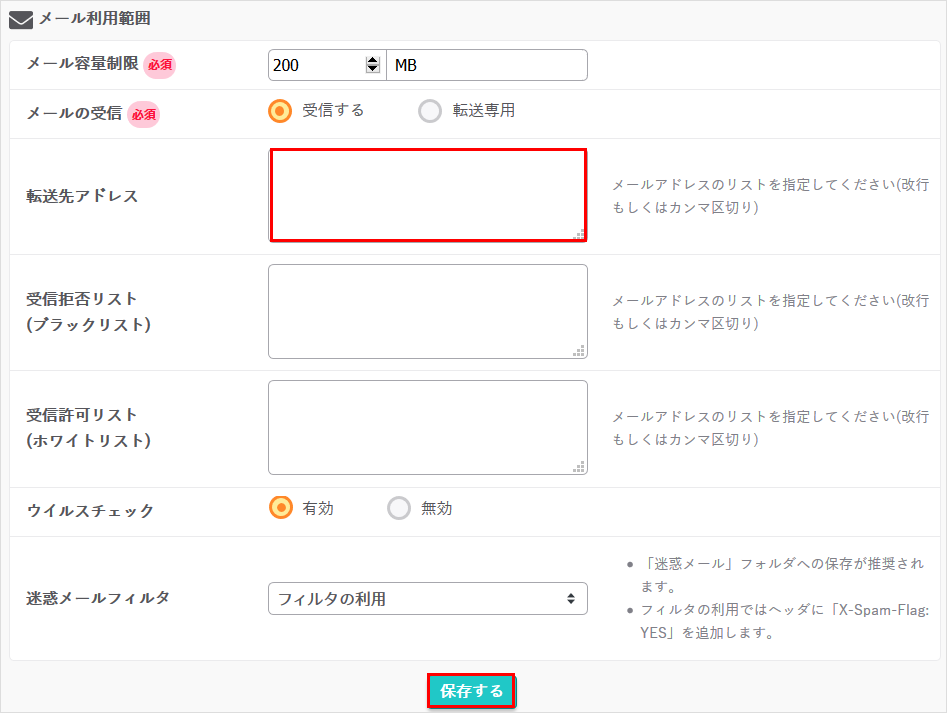The width and height of the screenshot is (947, 713).
Task: Click the 受信拒否リスト blacklist textarea
Action: 428,310
